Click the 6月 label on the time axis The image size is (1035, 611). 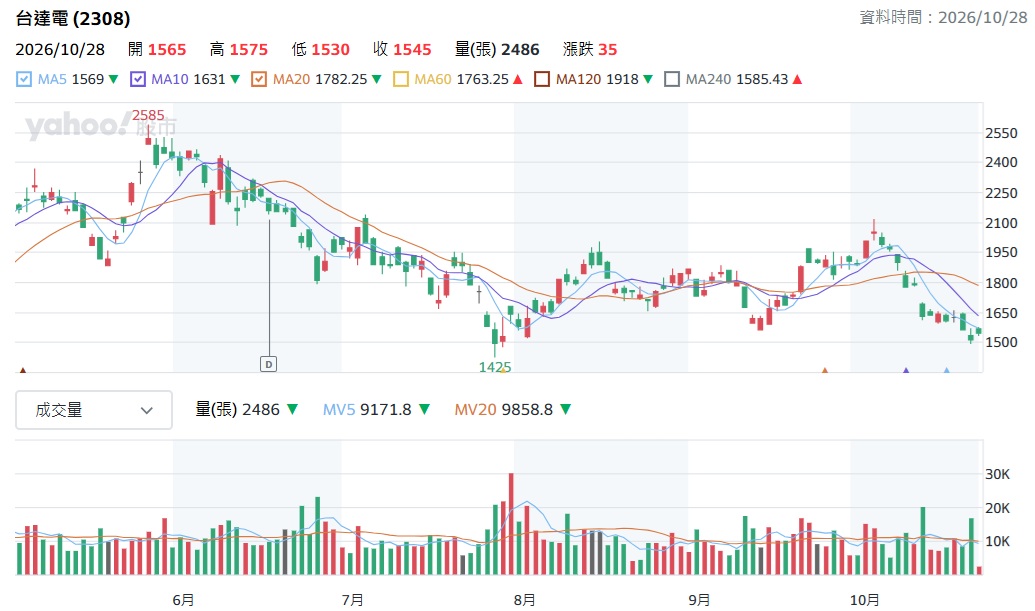[x=184, y=600]
